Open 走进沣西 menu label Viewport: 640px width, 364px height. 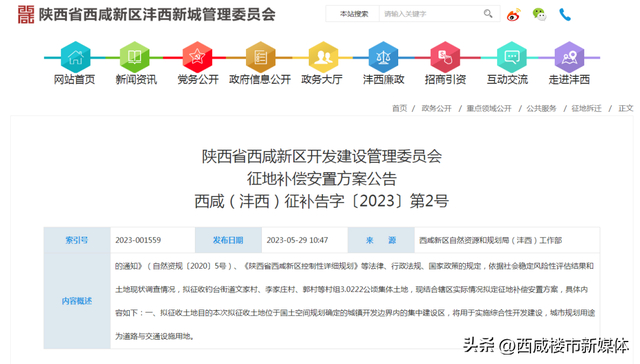569,80
